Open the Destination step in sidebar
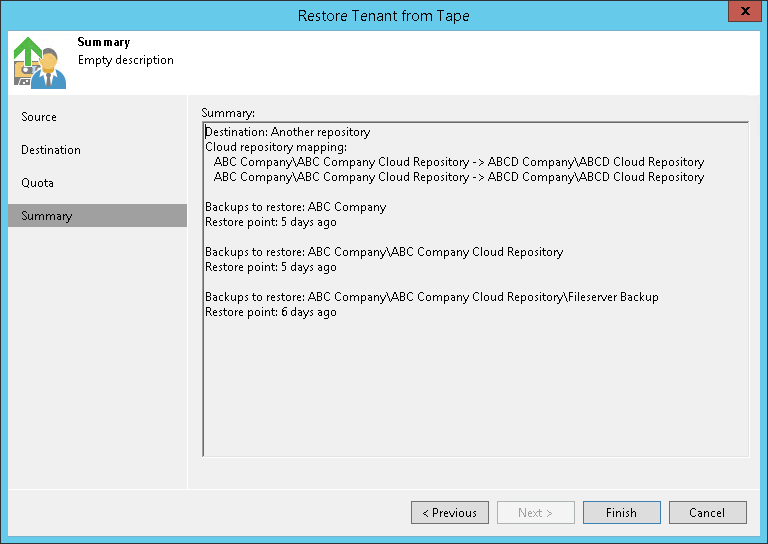Viewport: 768px width, 544px height. [x=51, y=150]
